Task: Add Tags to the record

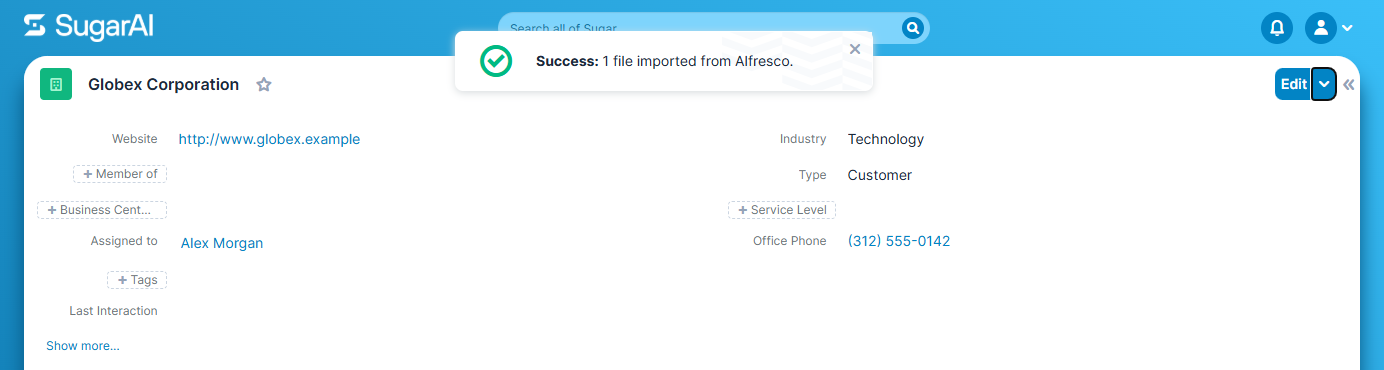Action: tap(137, 280)
